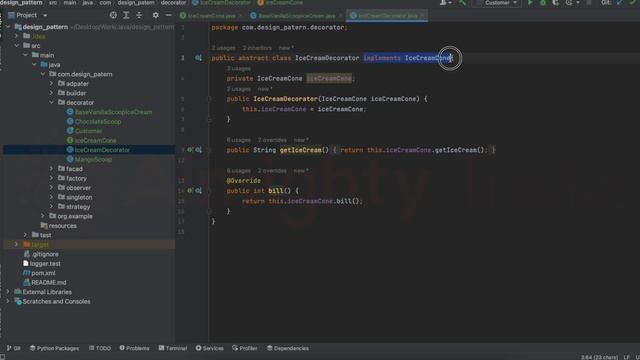
Task: Click the Collapse All icon in Project panel
Action: pyautogui.click(x=139, y=15)
